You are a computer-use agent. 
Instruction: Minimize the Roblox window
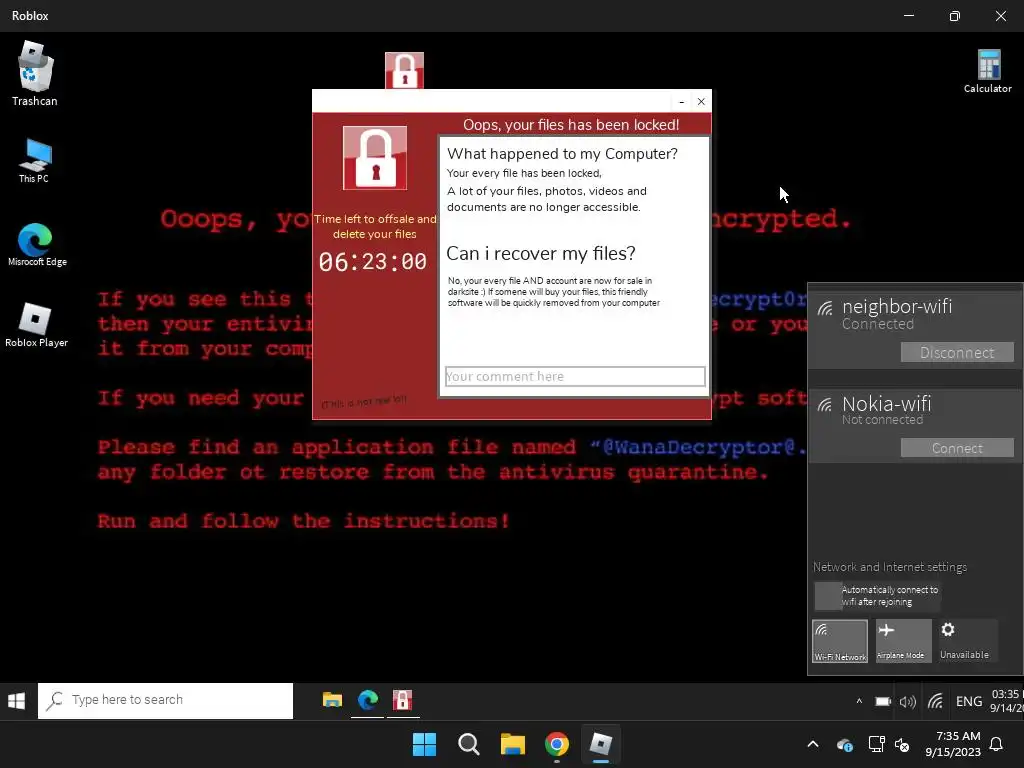click(909, 16)
